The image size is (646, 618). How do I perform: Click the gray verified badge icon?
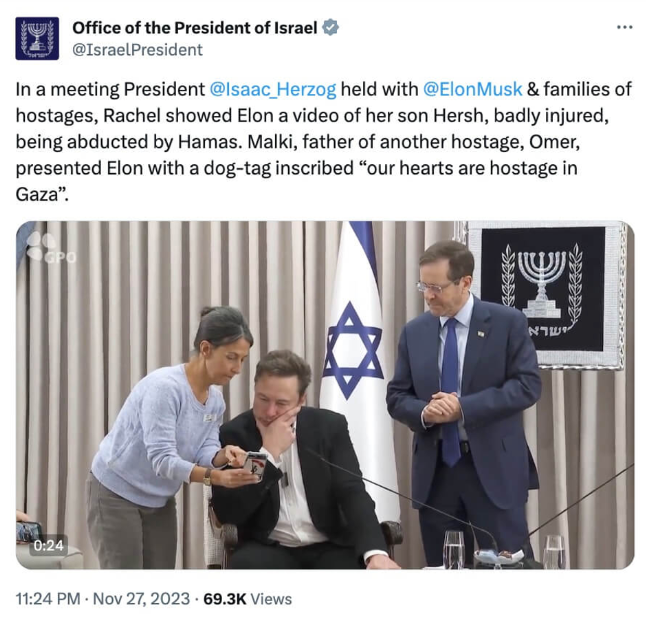point(331,28)
